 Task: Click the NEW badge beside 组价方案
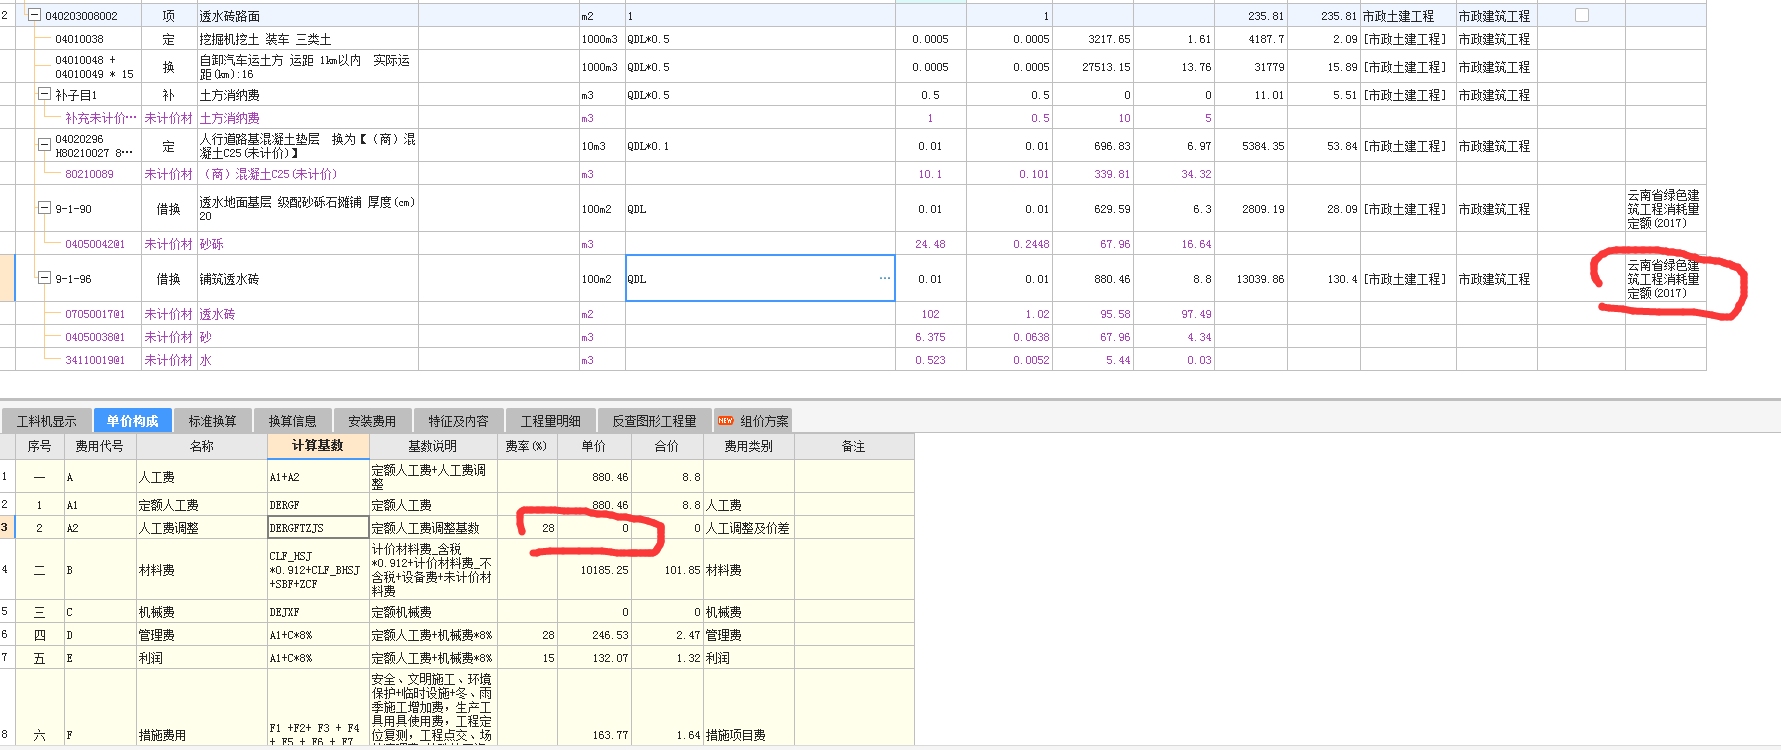tap(725, 421)
